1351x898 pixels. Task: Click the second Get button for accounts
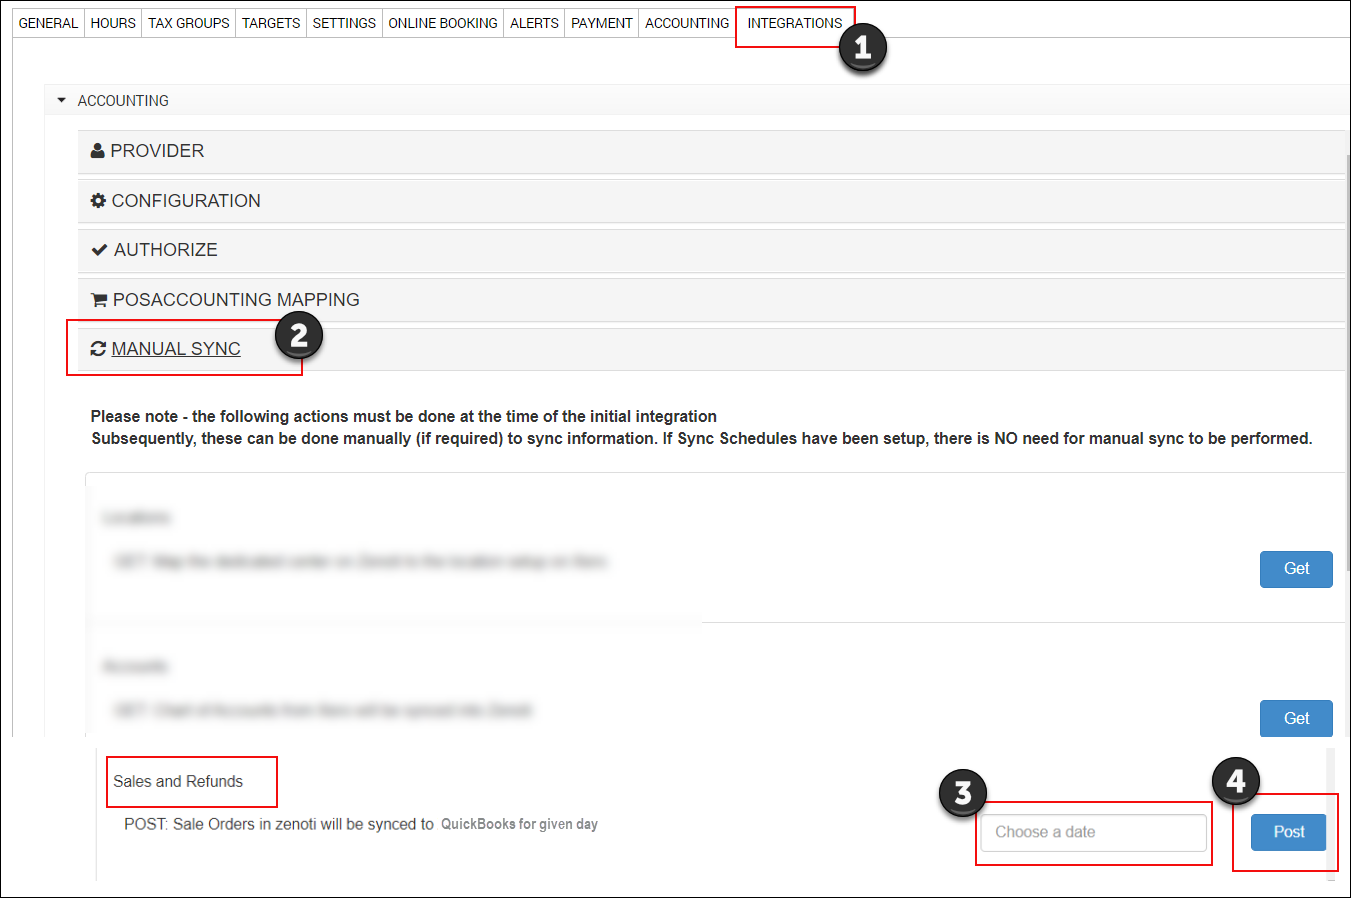pyautogui.click(x=1296, y=718)
